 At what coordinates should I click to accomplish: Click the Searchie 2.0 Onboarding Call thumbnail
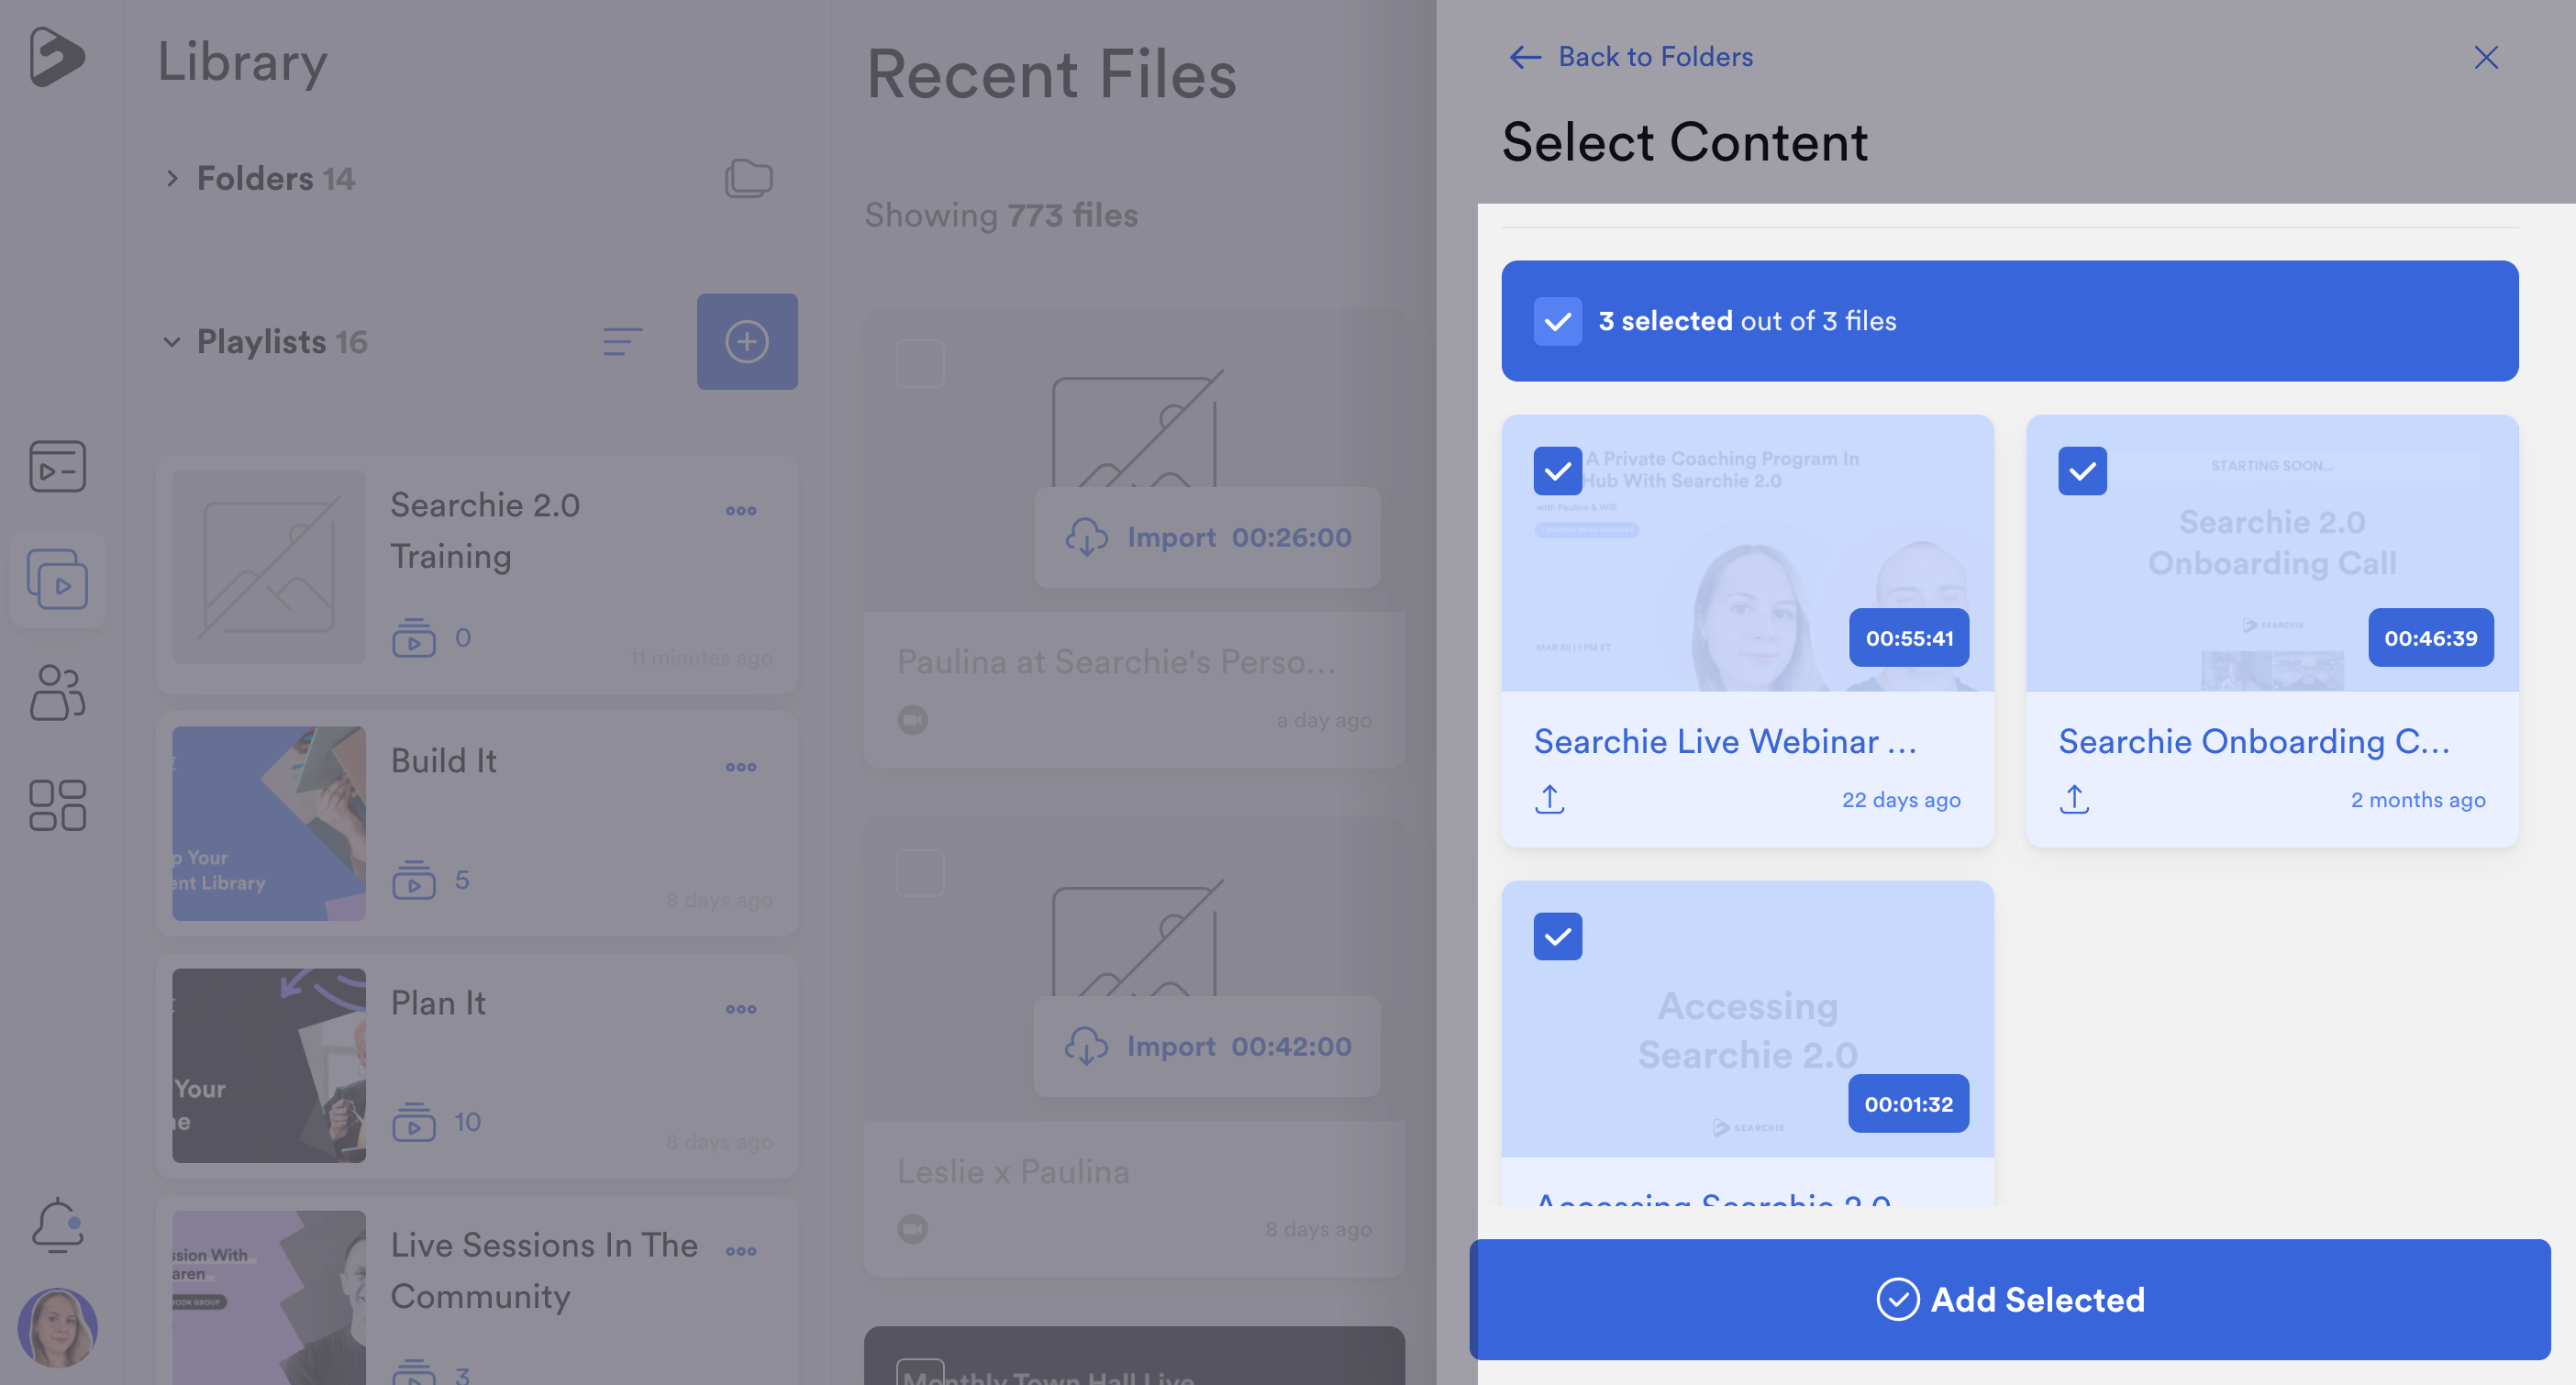2272,553
